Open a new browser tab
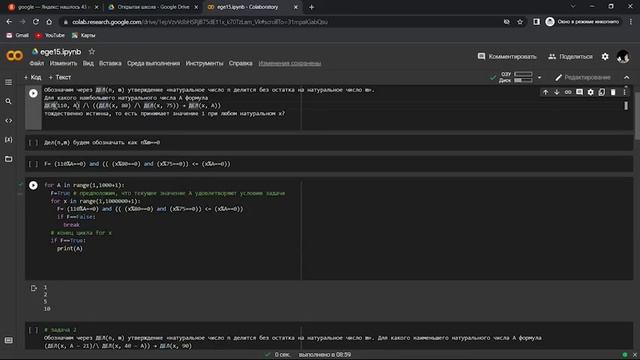Viewport: 640px width, 360px height. 311,7
